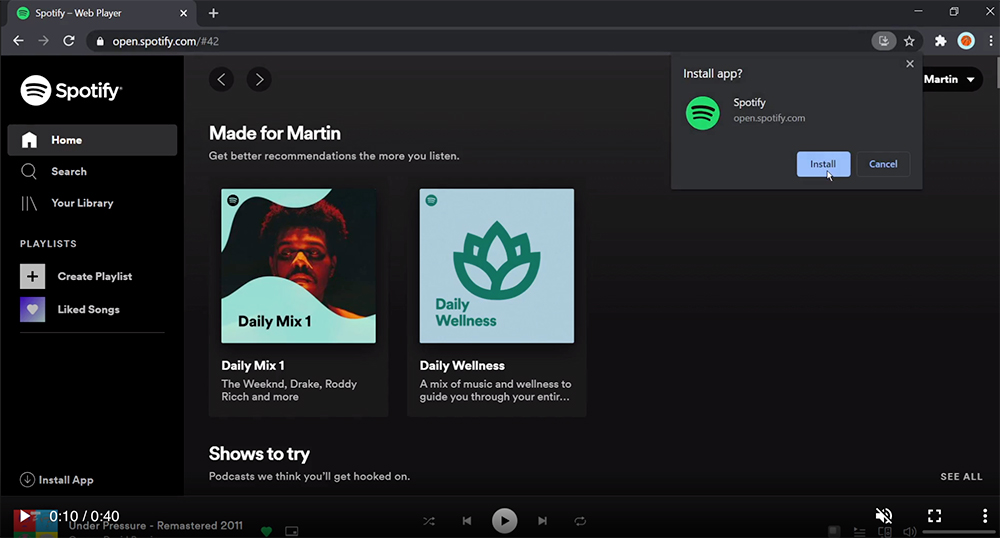Close the Install app popup with X
Viewport: 1000px width, 538px height.
pos(910,64)
